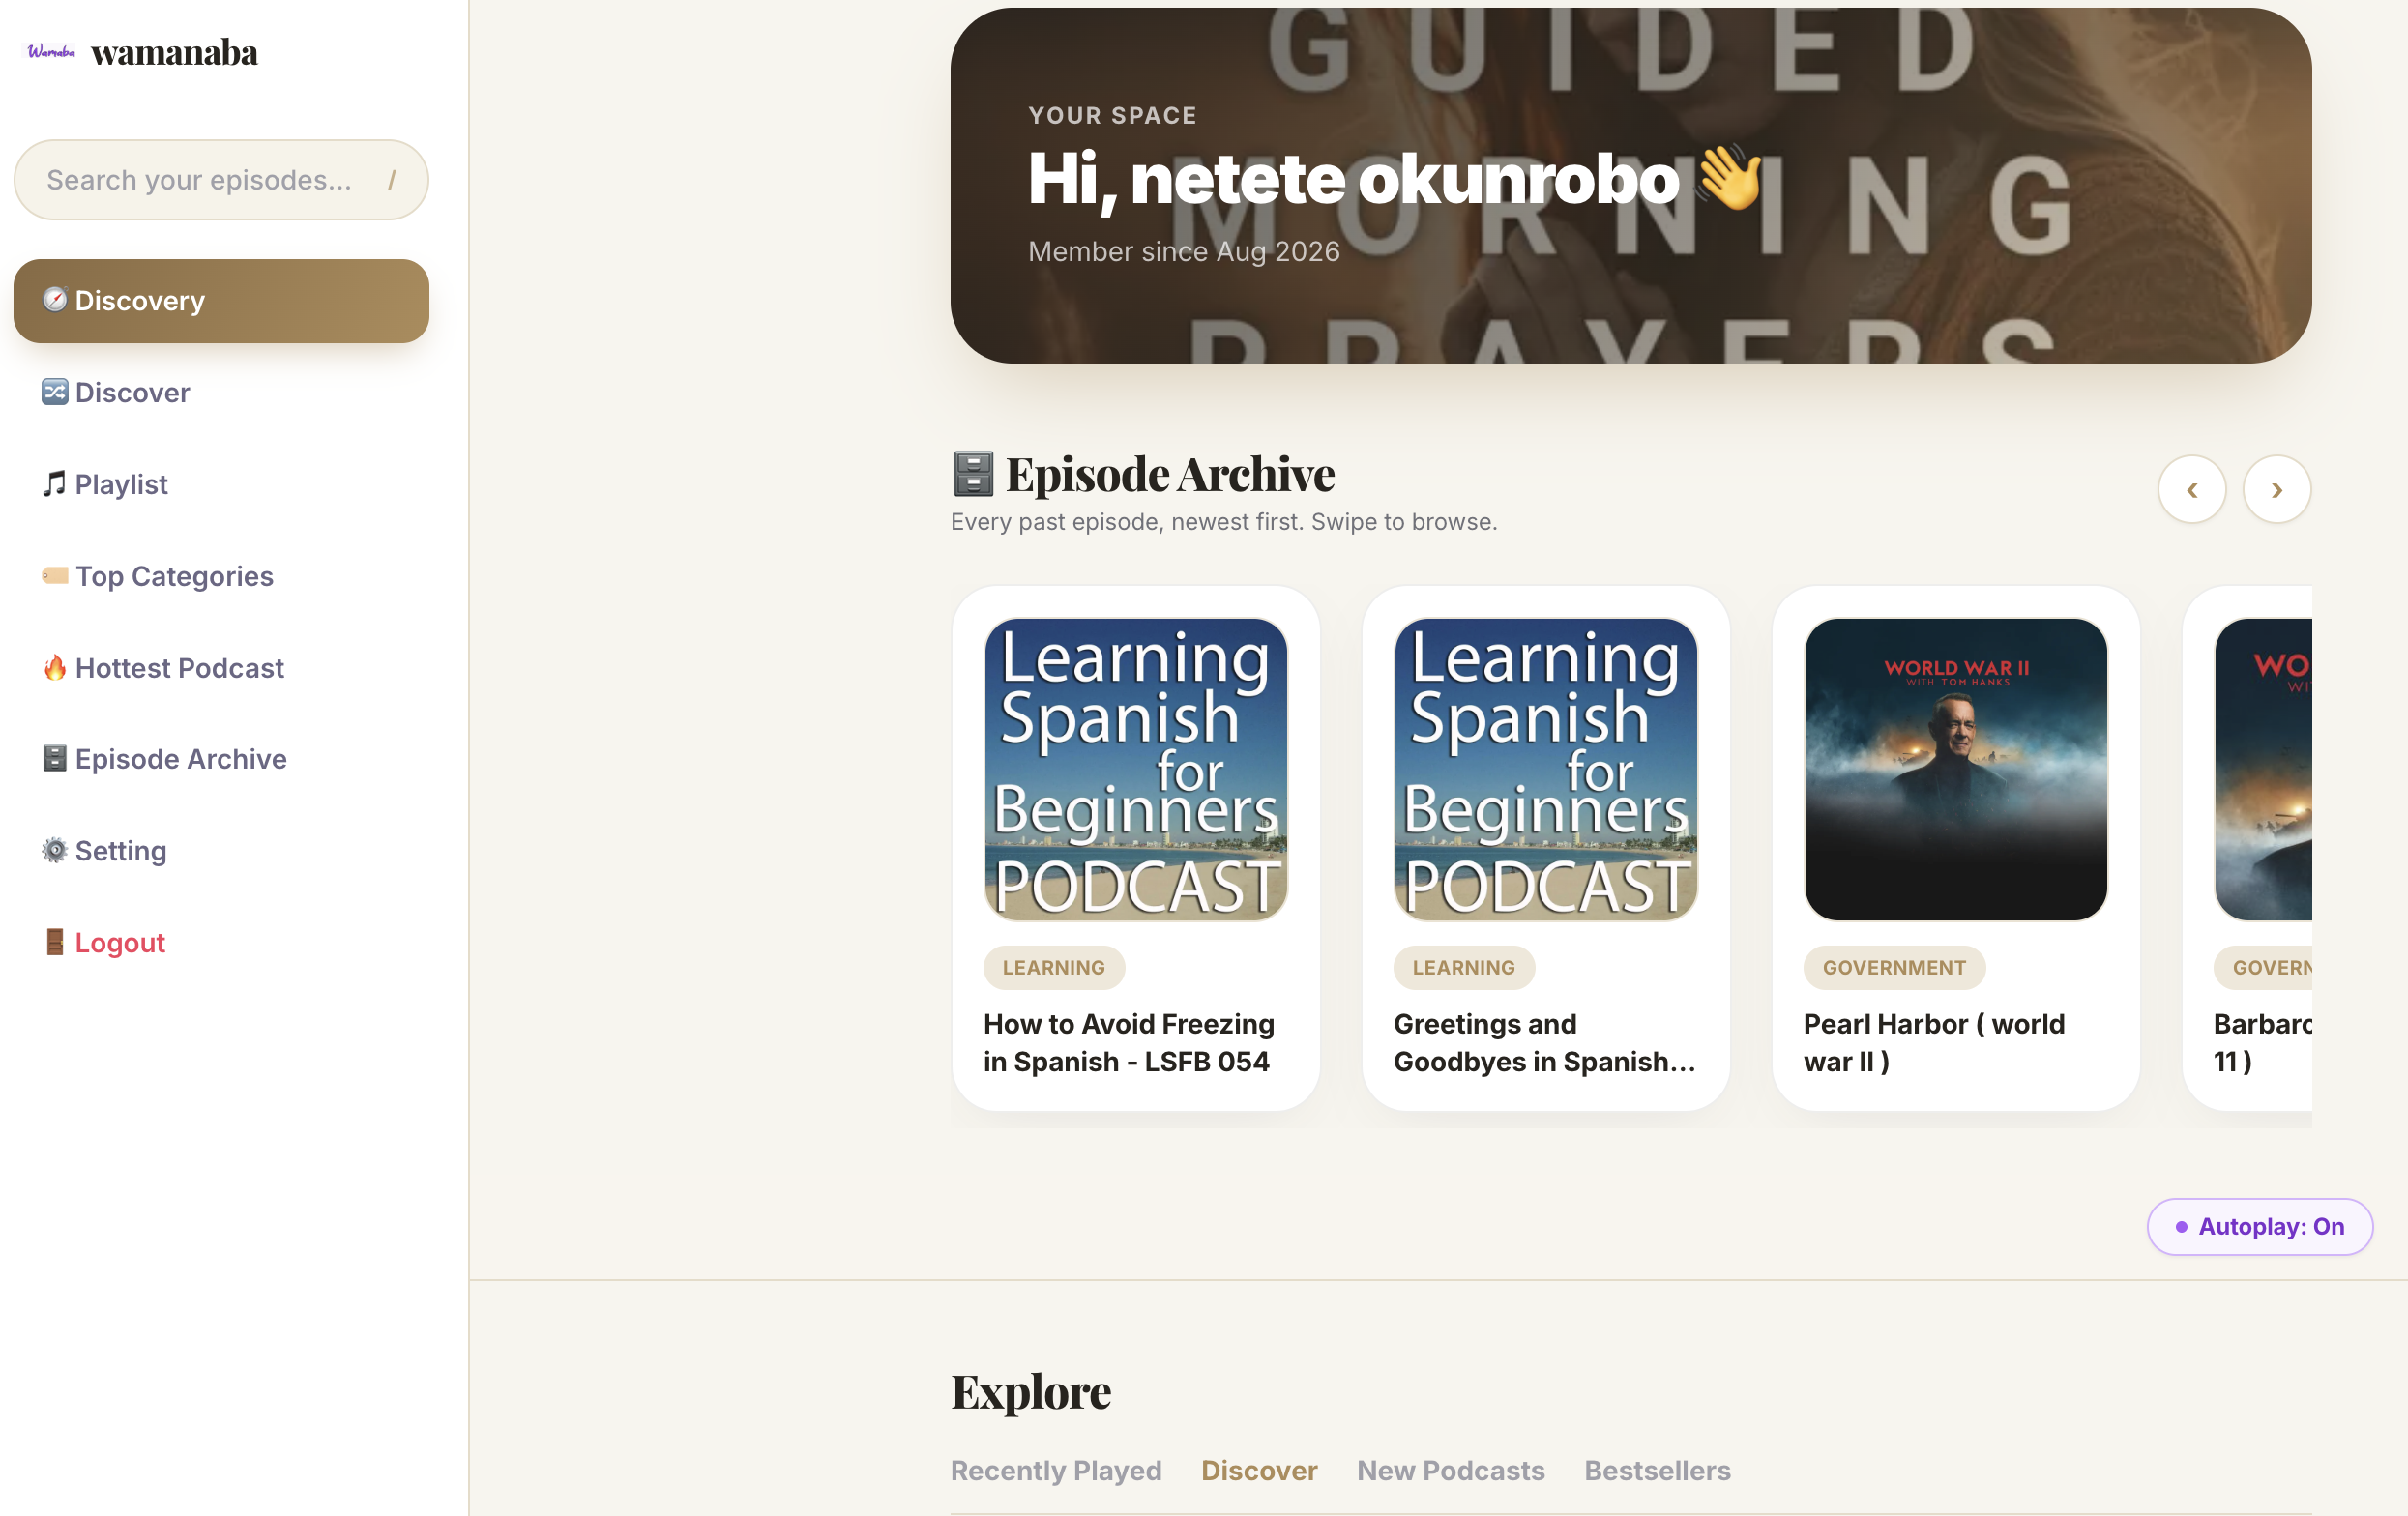Click the Discovery compass icon

click(55, 300)
